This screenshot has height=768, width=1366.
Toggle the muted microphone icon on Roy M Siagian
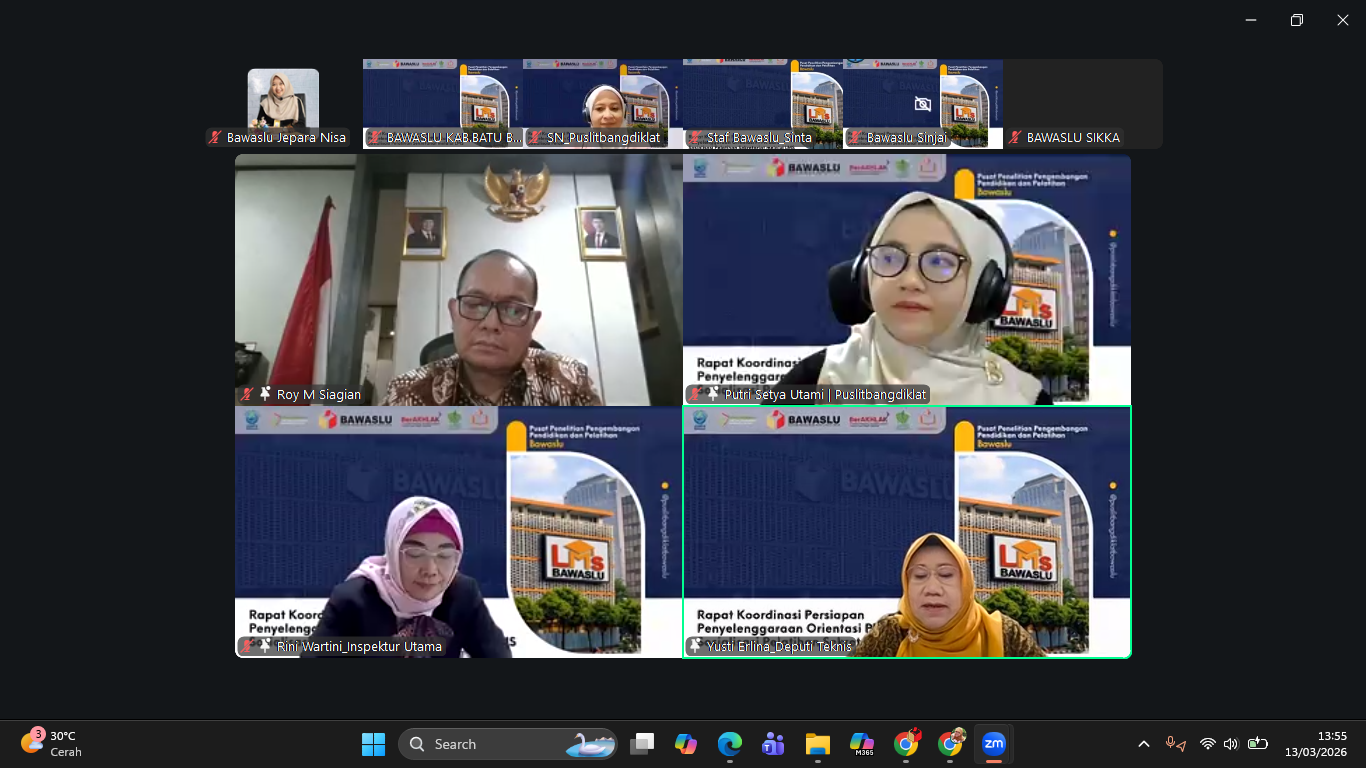coord(245,394)
